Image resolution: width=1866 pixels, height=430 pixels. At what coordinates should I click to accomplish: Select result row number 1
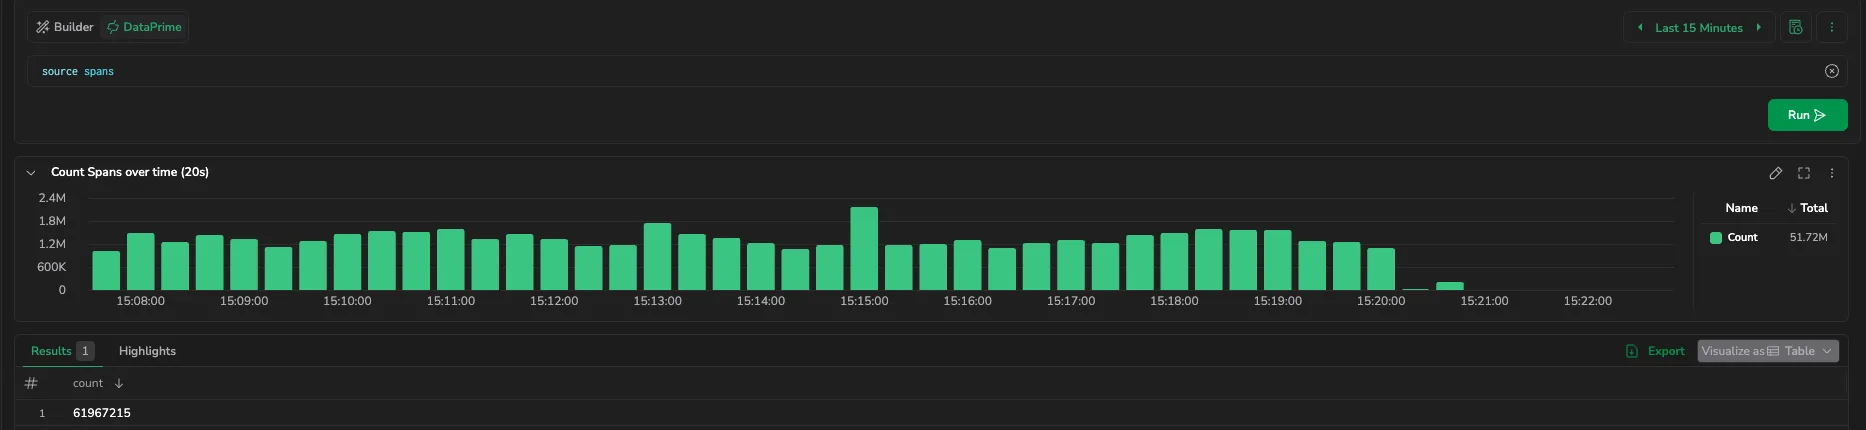(x=42, y=413)
